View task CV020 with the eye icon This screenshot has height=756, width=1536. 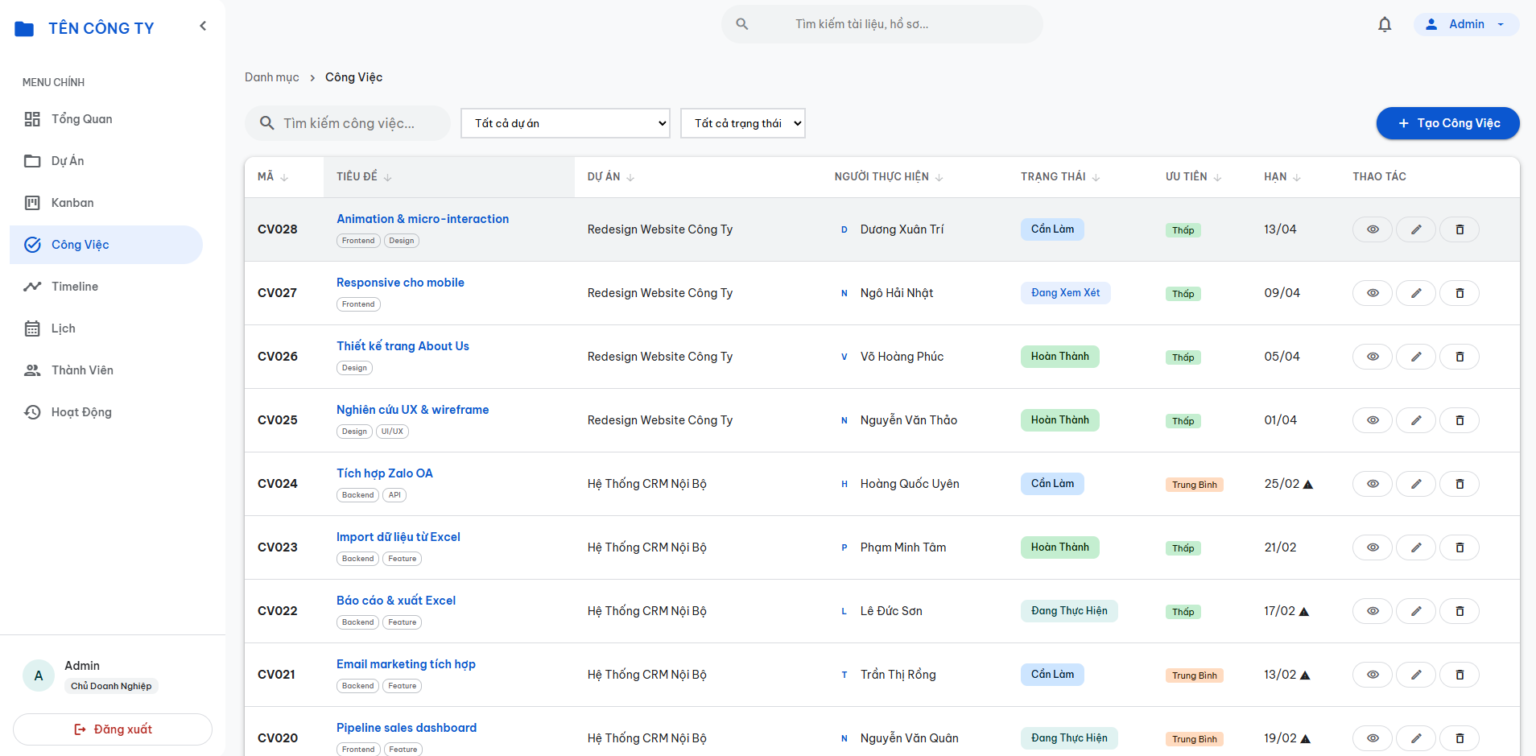point(1373,738)
